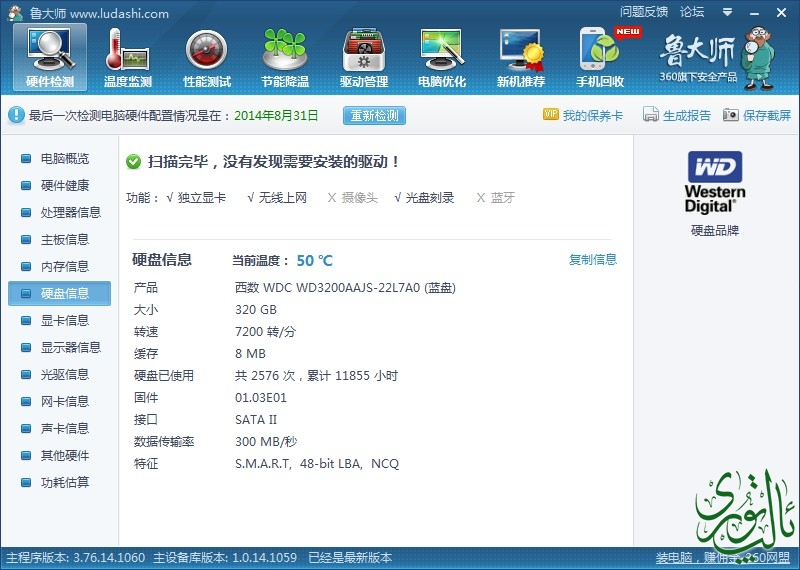Click the 300 MB/秒 transfer rate value

tap(266, 441)
